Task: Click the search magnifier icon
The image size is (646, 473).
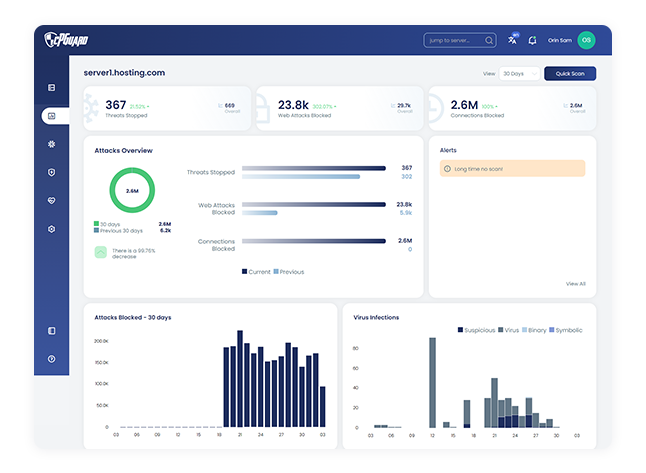Action: click(x=489, y=41)
